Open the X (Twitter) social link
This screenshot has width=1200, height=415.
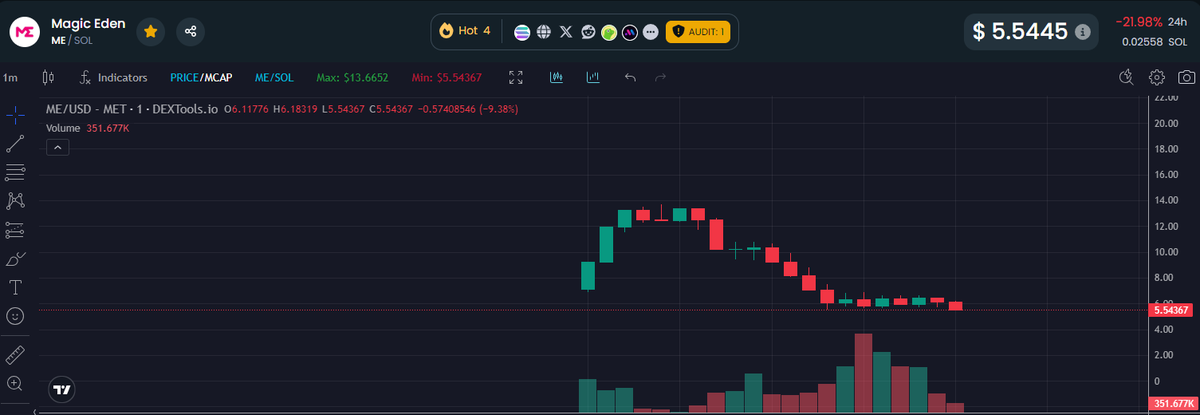567,32
